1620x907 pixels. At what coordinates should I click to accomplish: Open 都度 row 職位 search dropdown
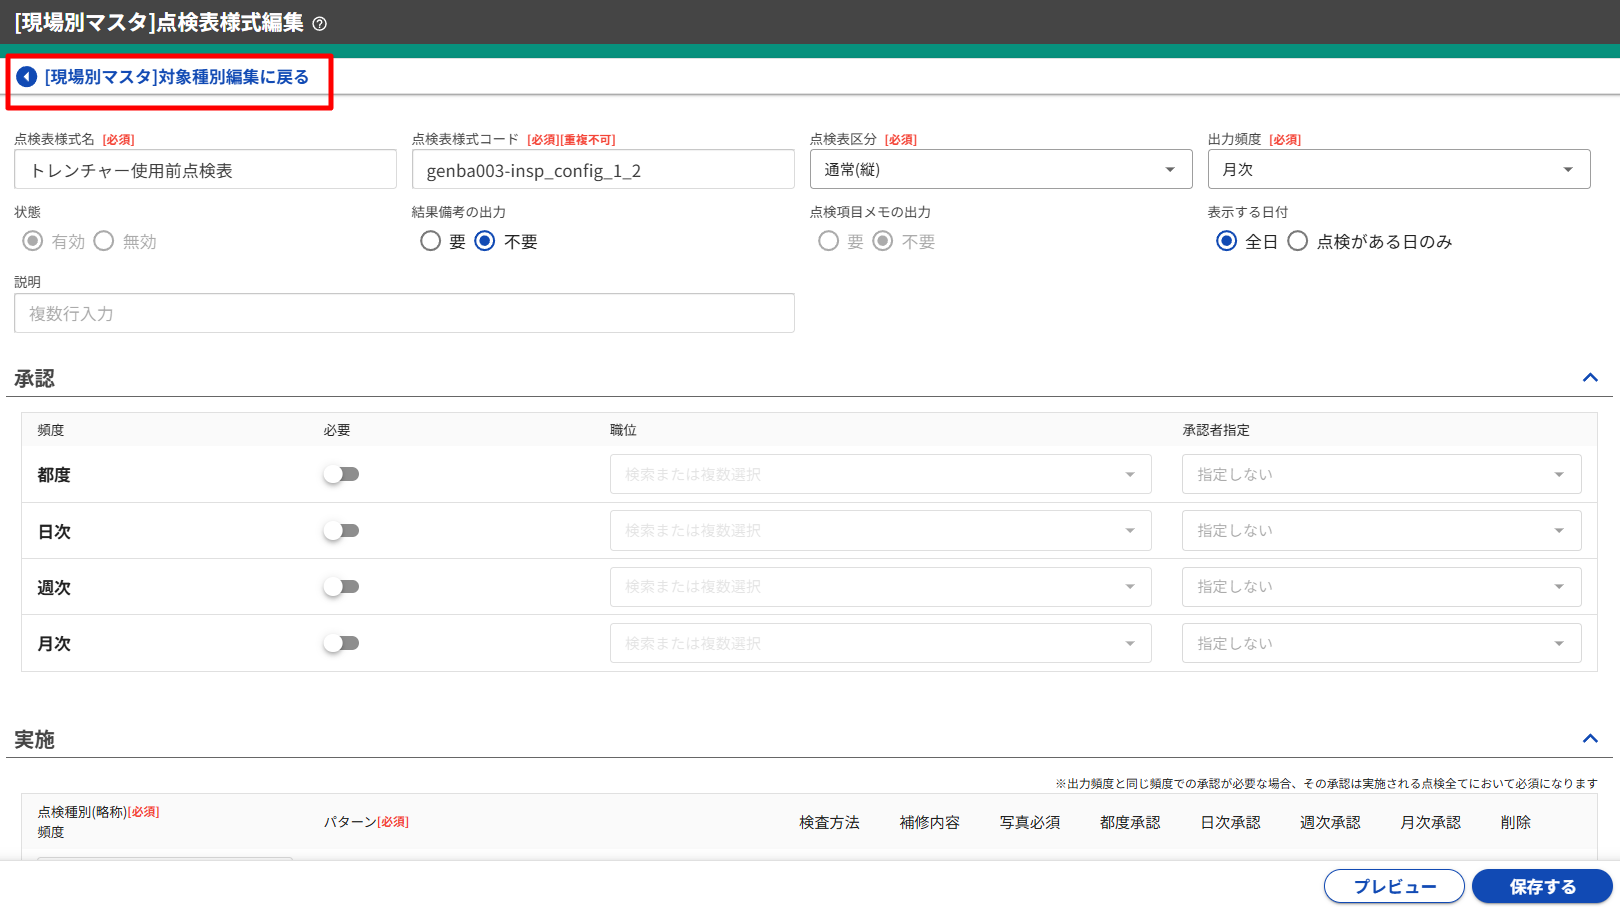(x=880, y=474)
